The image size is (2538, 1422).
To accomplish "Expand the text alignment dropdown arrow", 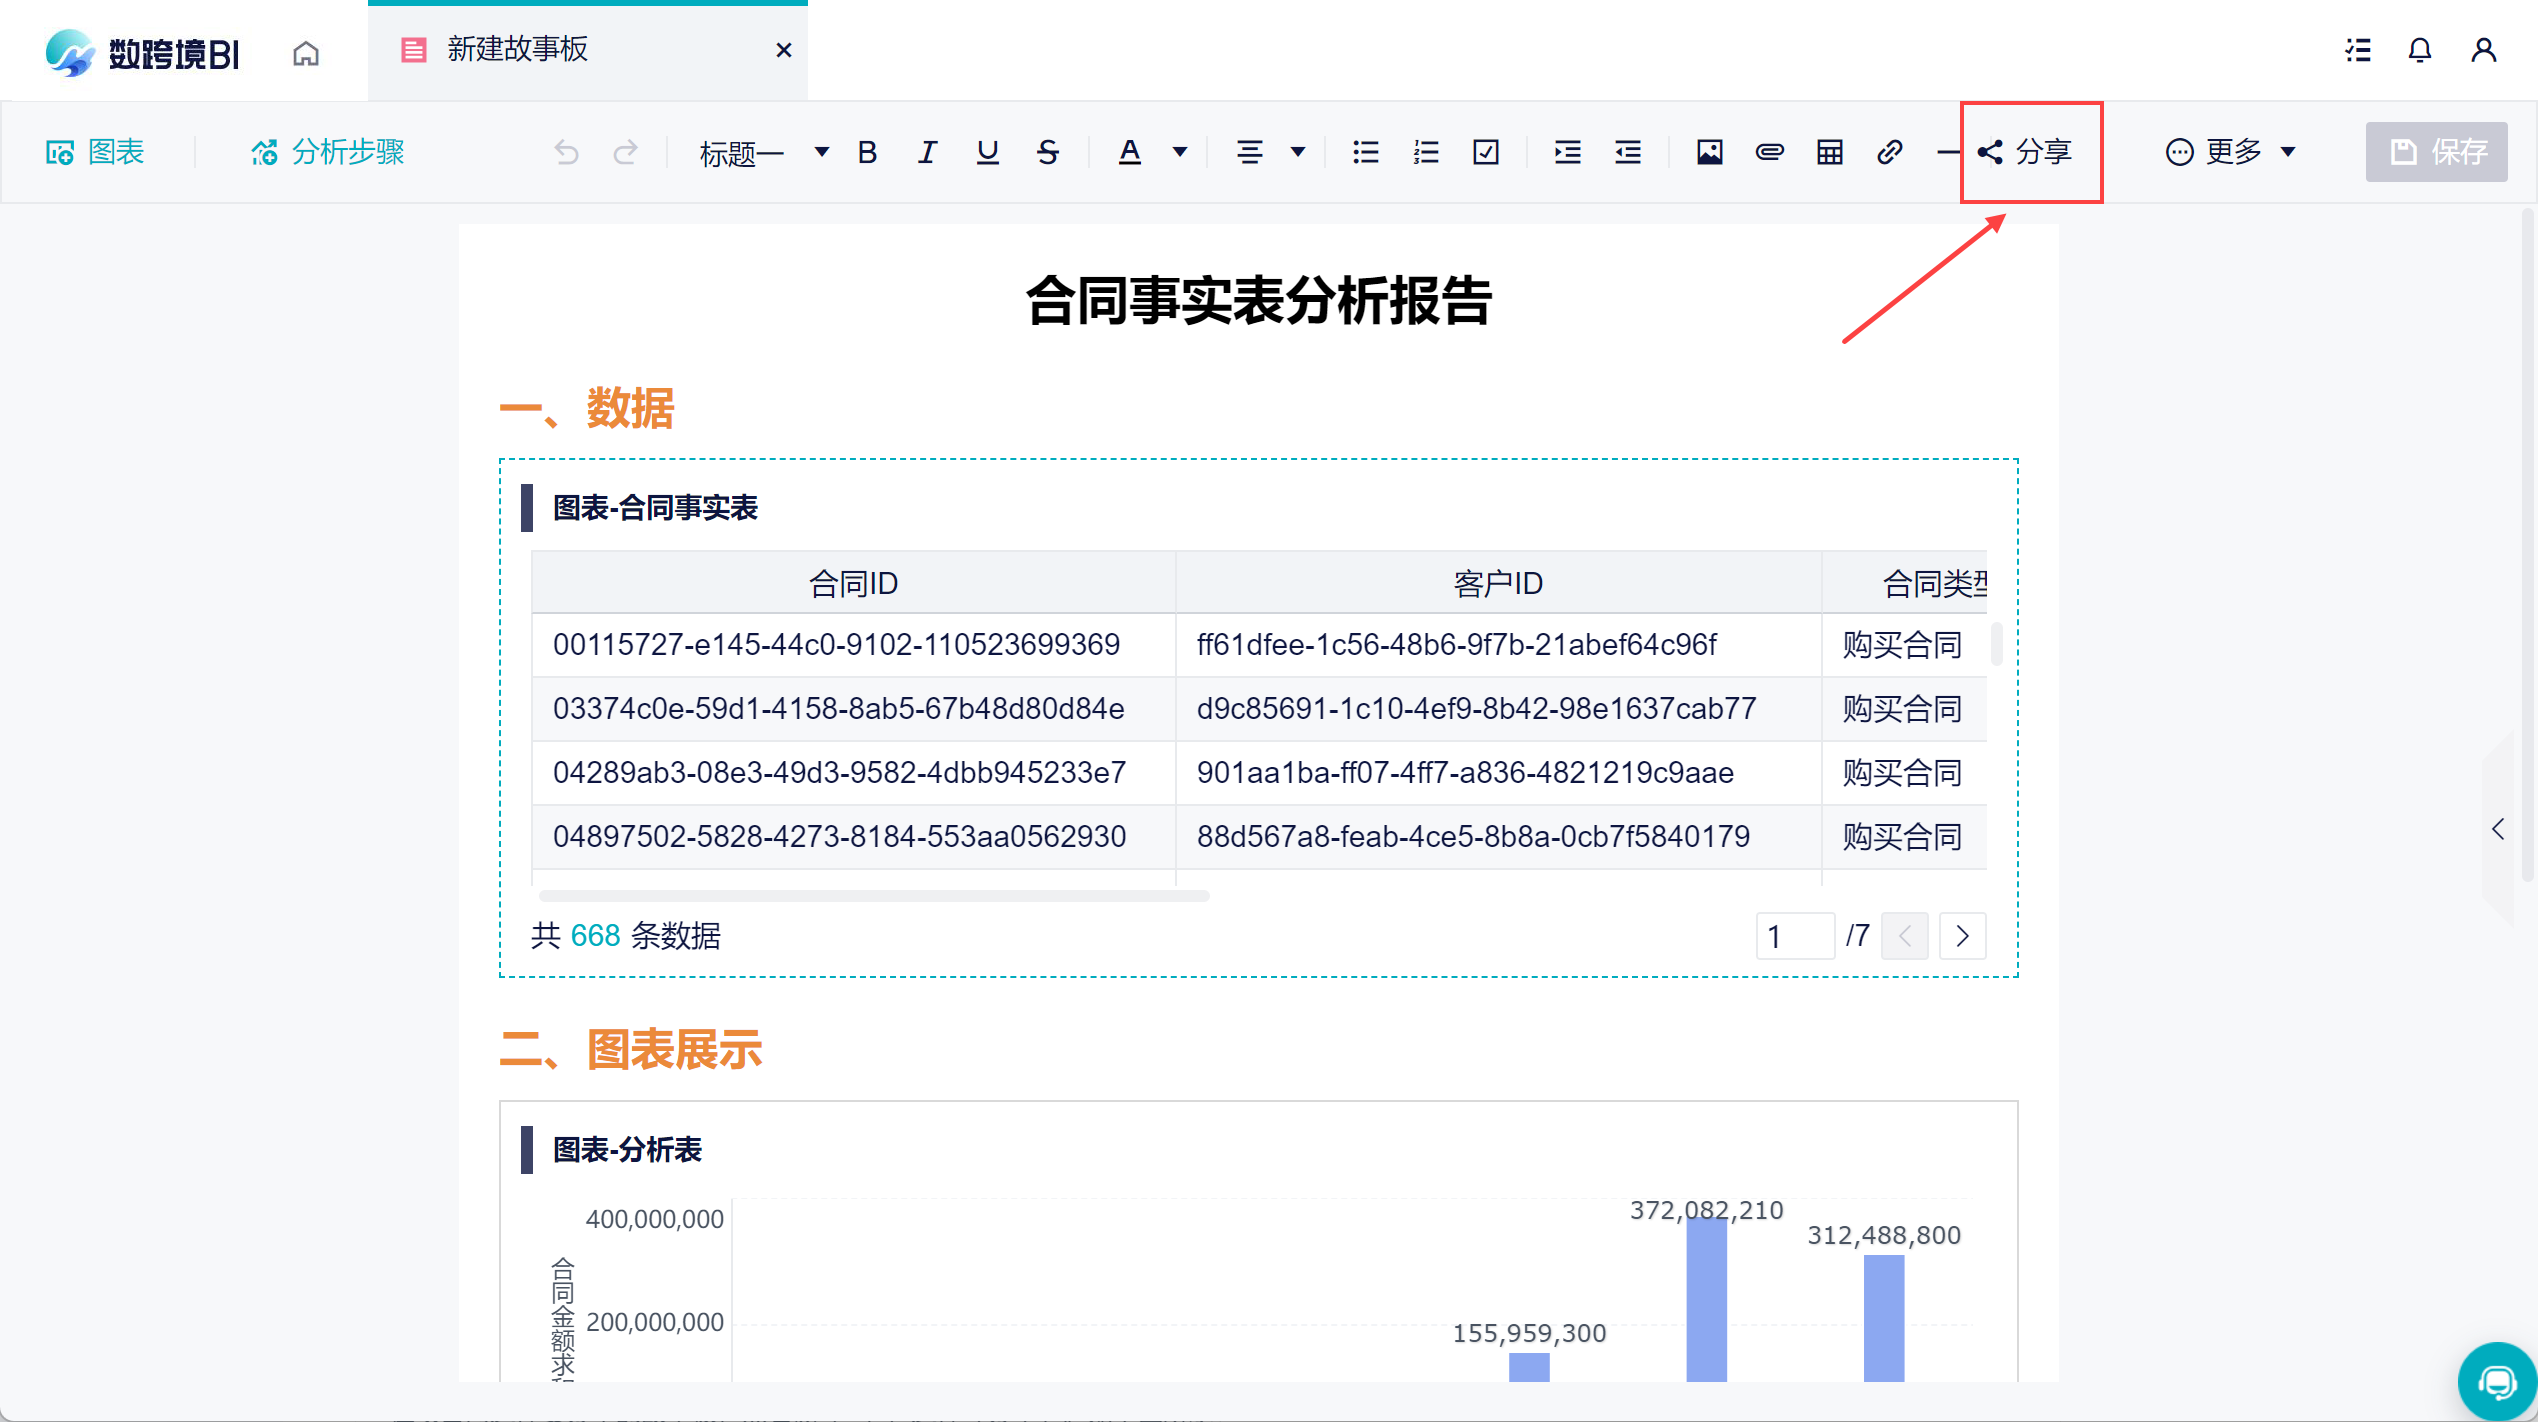I will [x=1298, y=152].
